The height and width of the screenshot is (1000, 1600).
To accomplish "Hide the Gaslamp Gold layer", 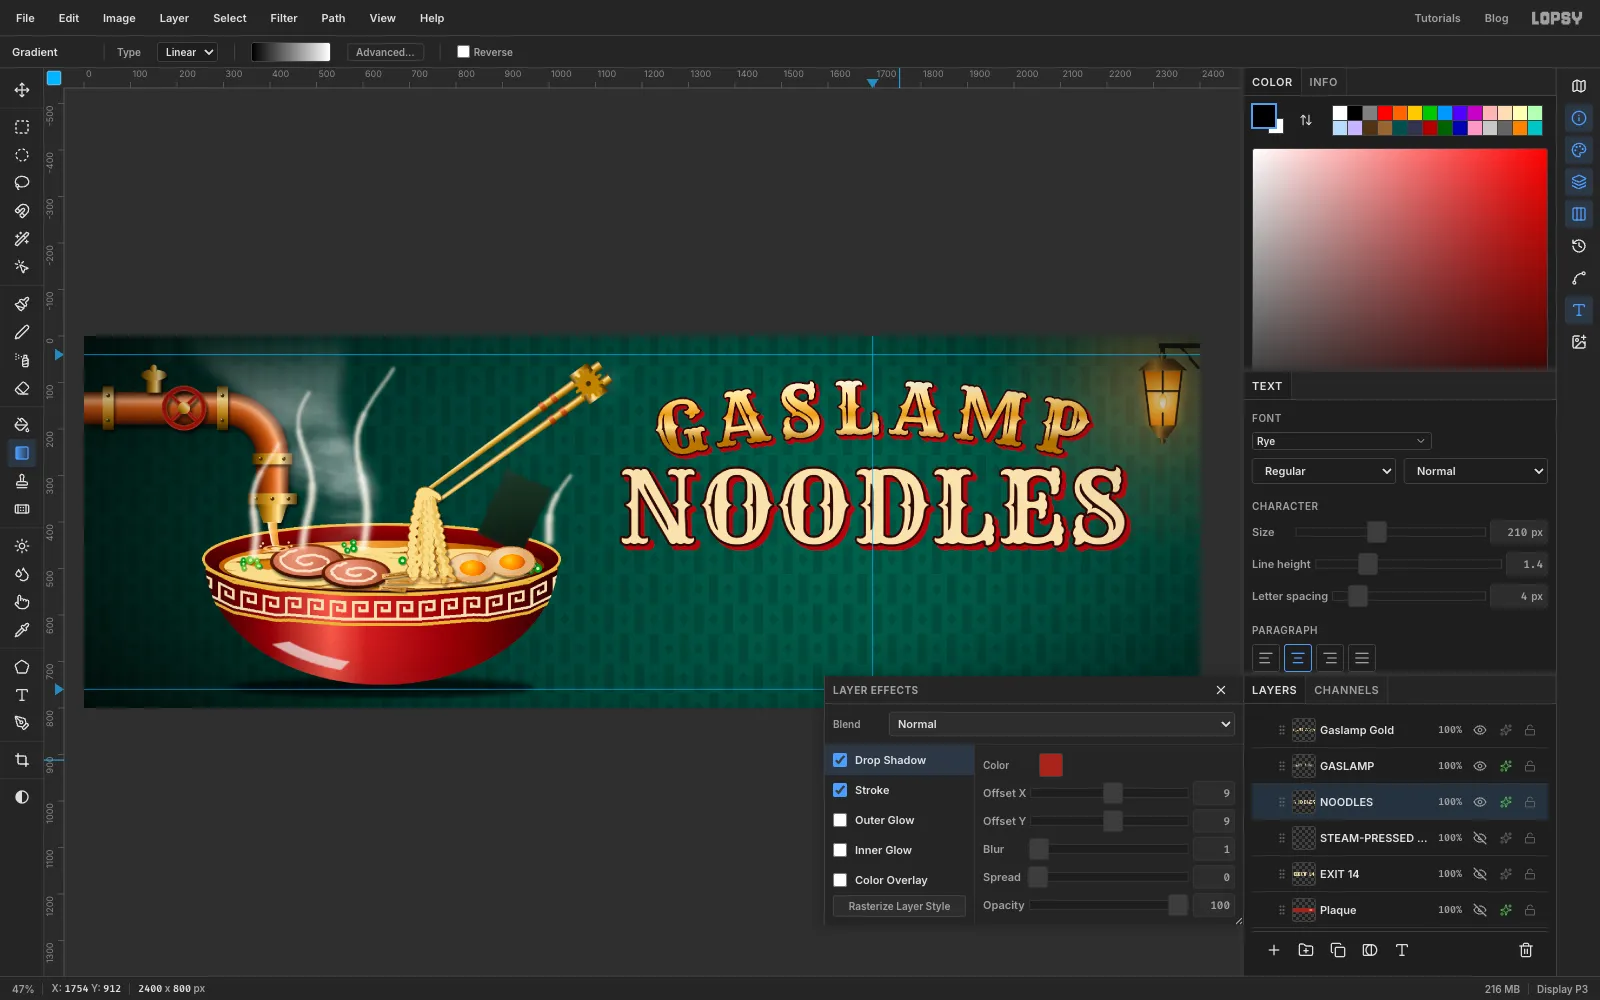I will pos(1480,730).
